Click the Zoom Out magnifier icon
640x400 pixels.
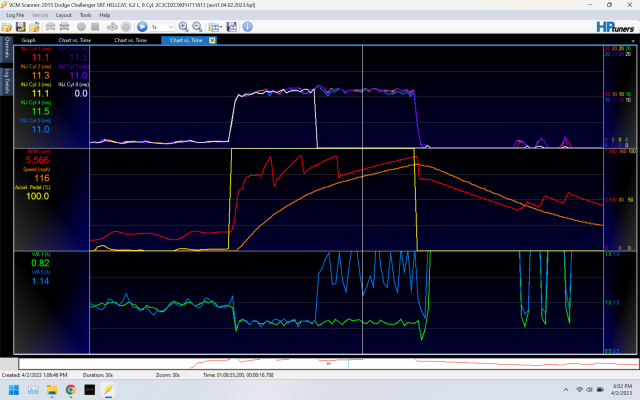[198, 27]
